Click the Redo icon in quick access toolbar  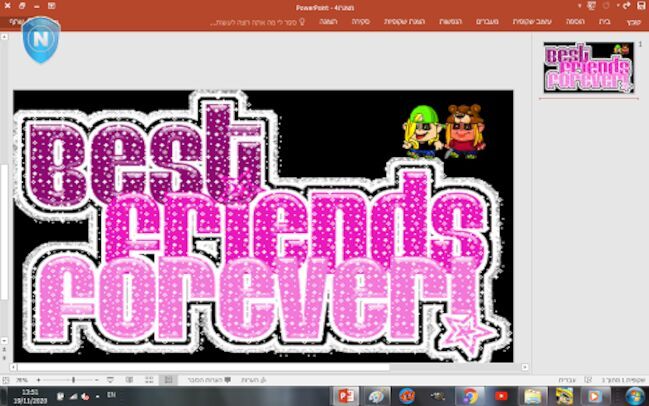[x=607, y=6]
